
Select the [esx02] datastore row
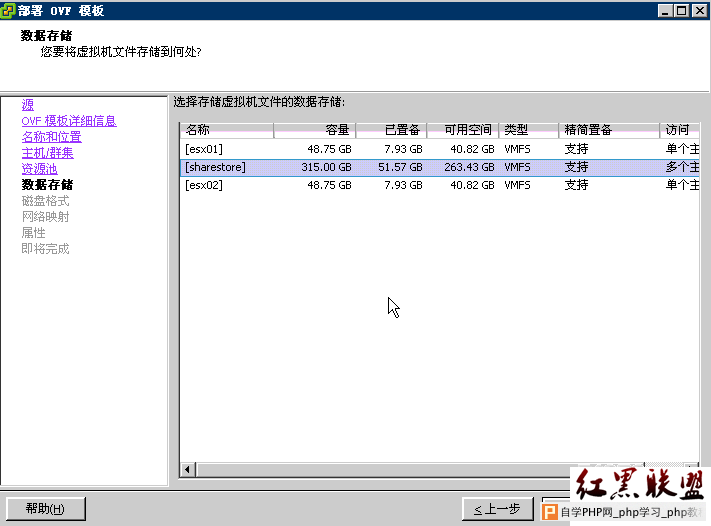[439, 185]
